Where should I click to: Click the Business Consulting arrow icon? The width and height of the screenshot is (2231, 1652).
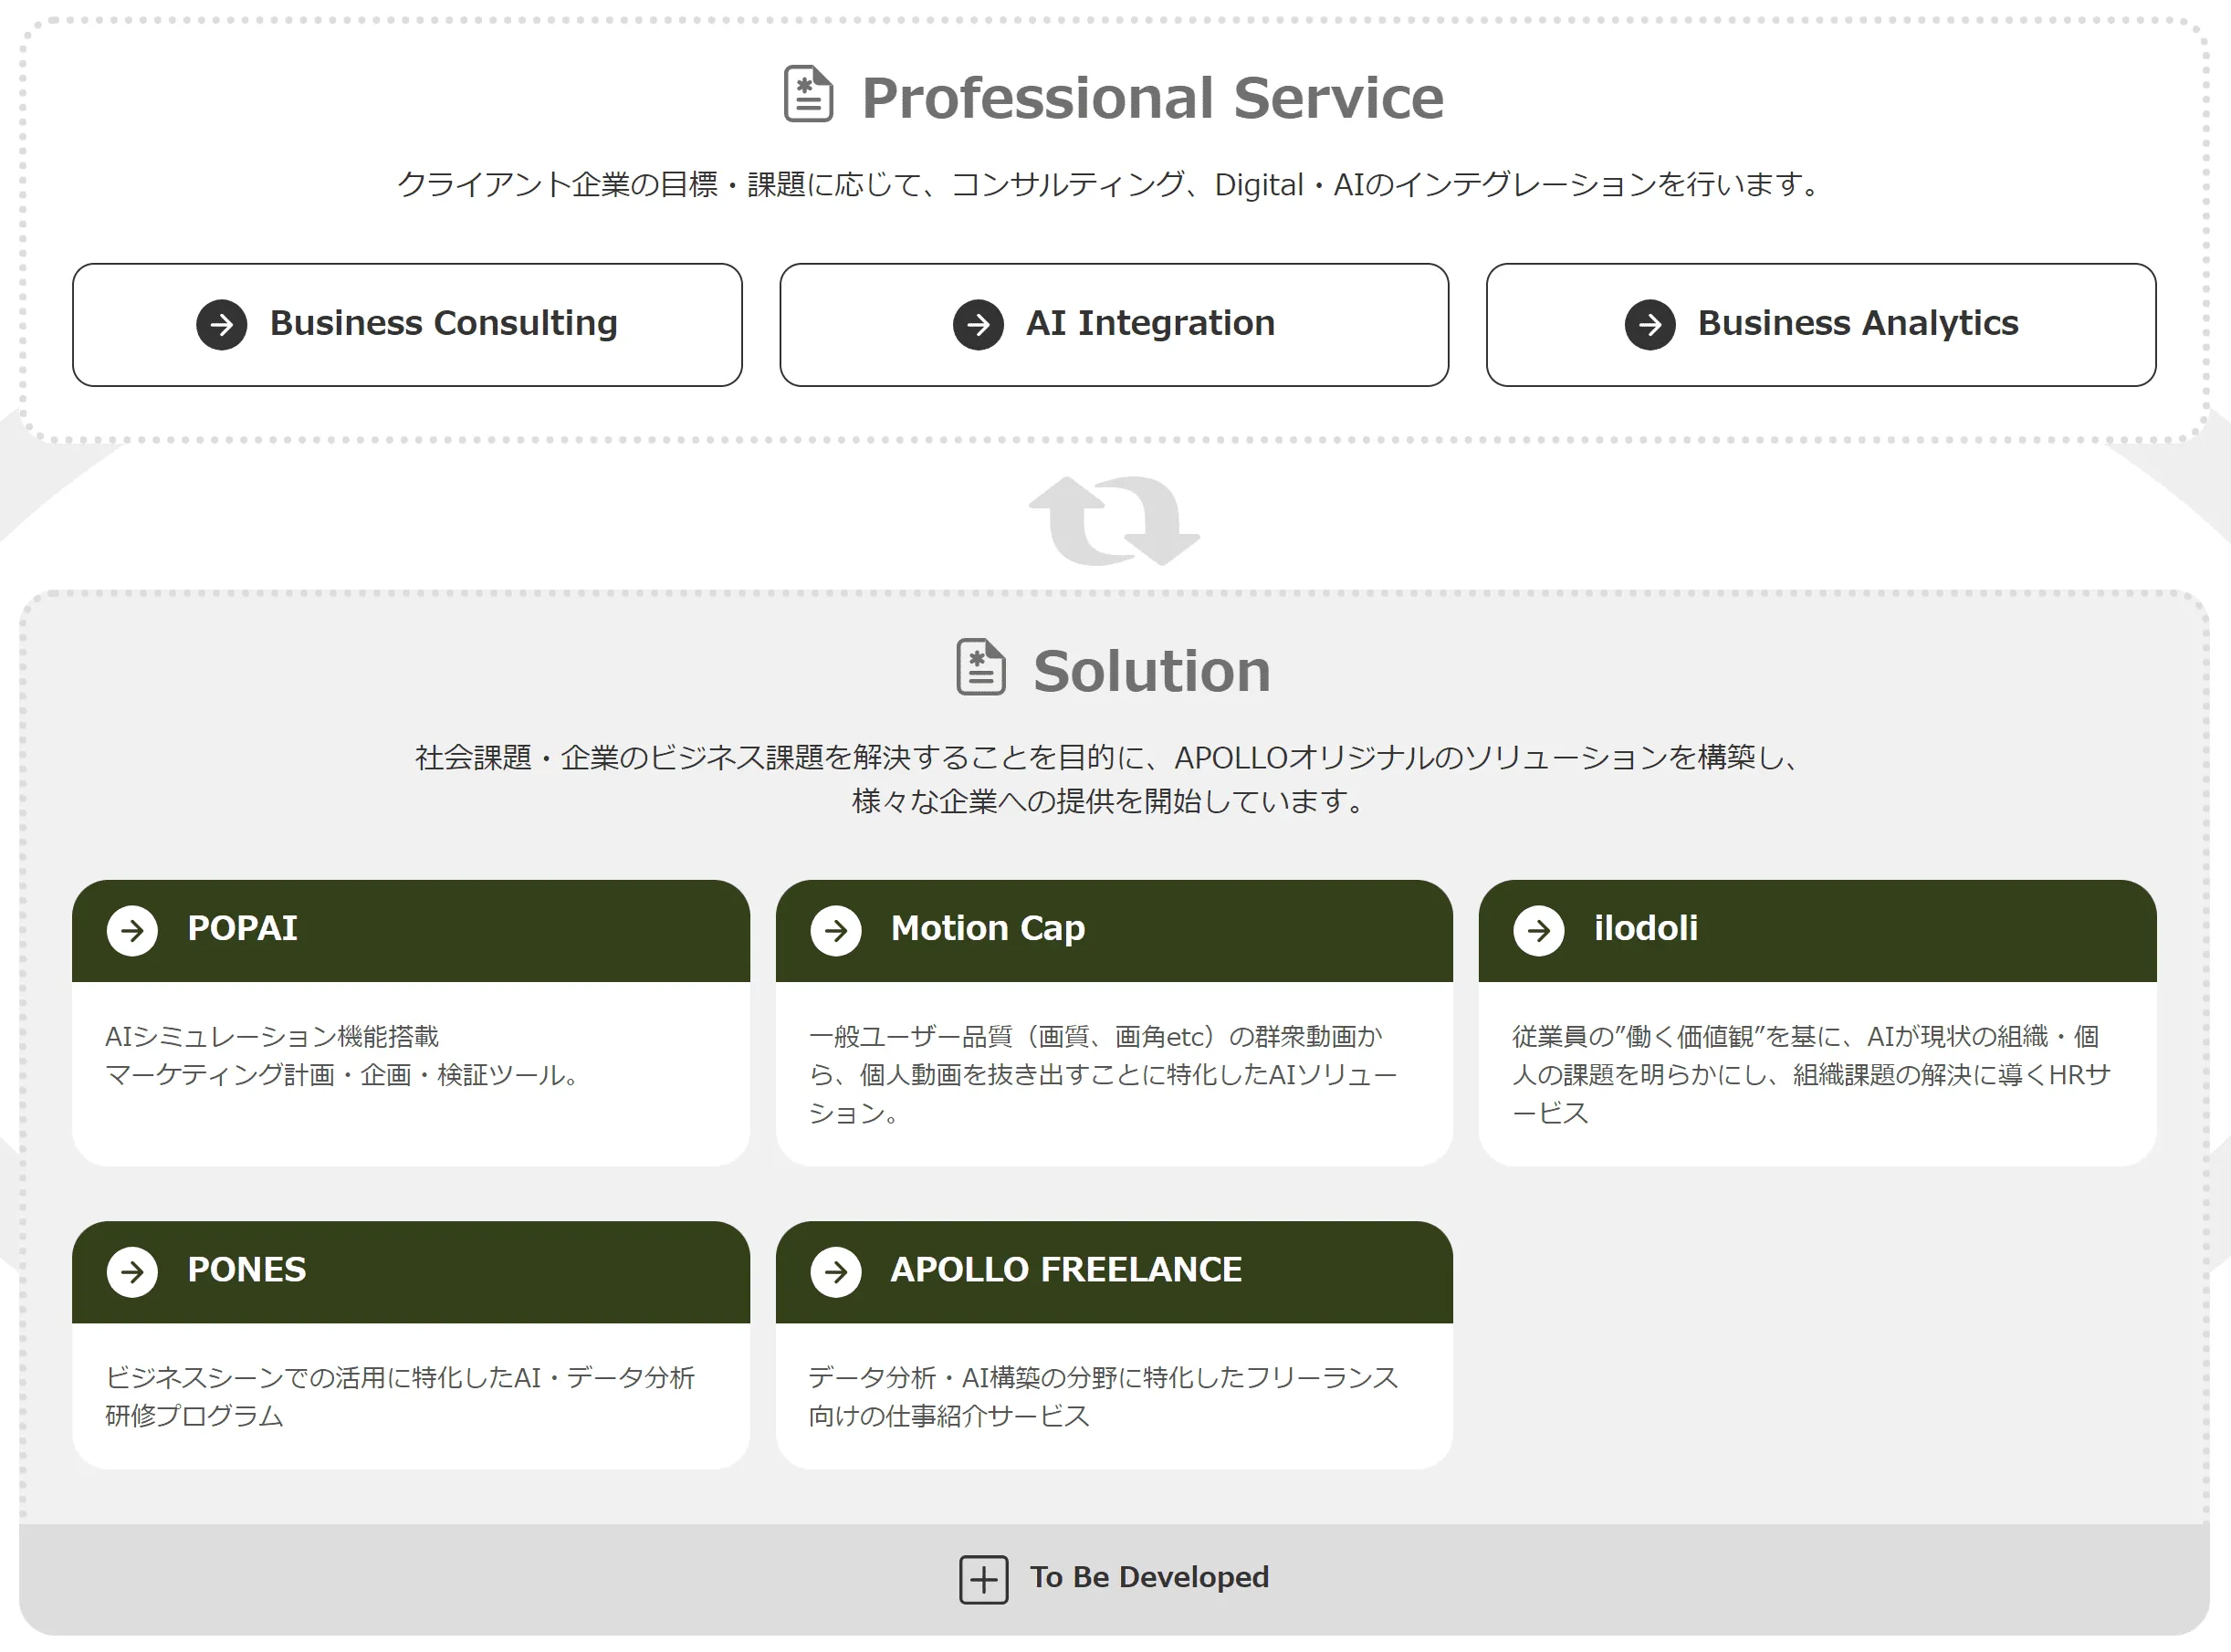[x=221, y=325]
